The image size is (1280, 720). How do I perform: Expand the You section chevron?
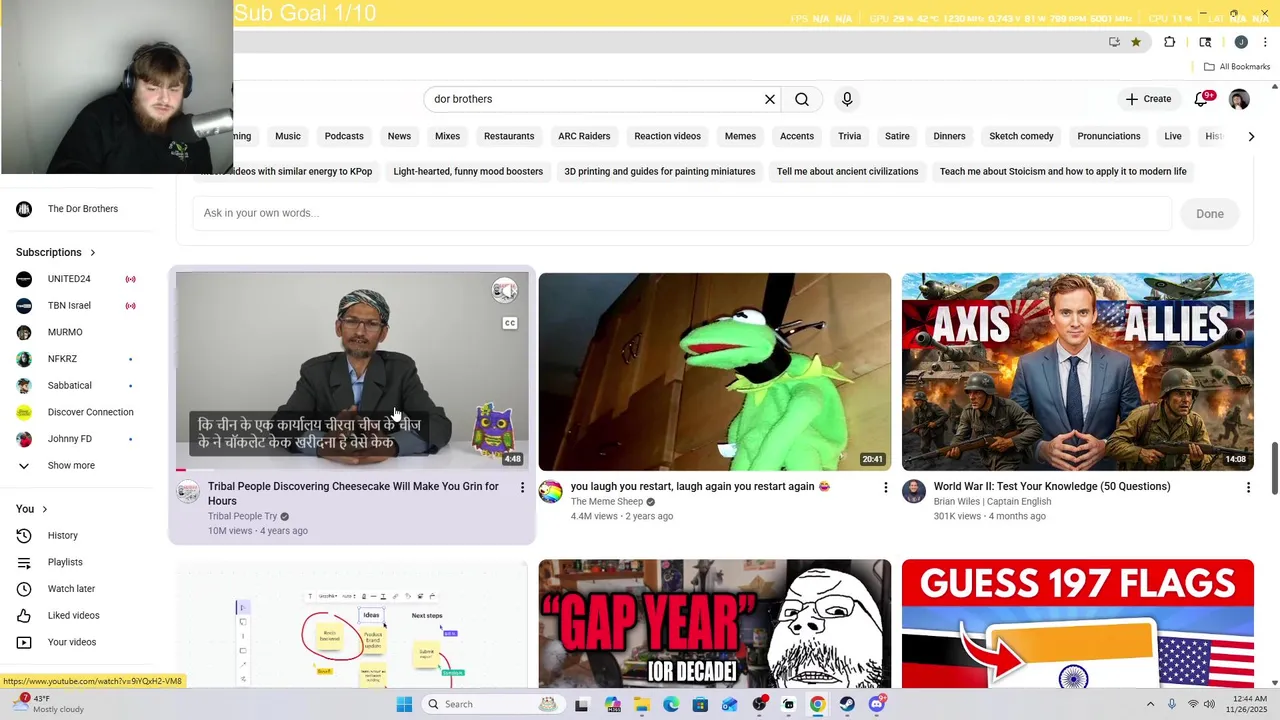pos(44,510)
